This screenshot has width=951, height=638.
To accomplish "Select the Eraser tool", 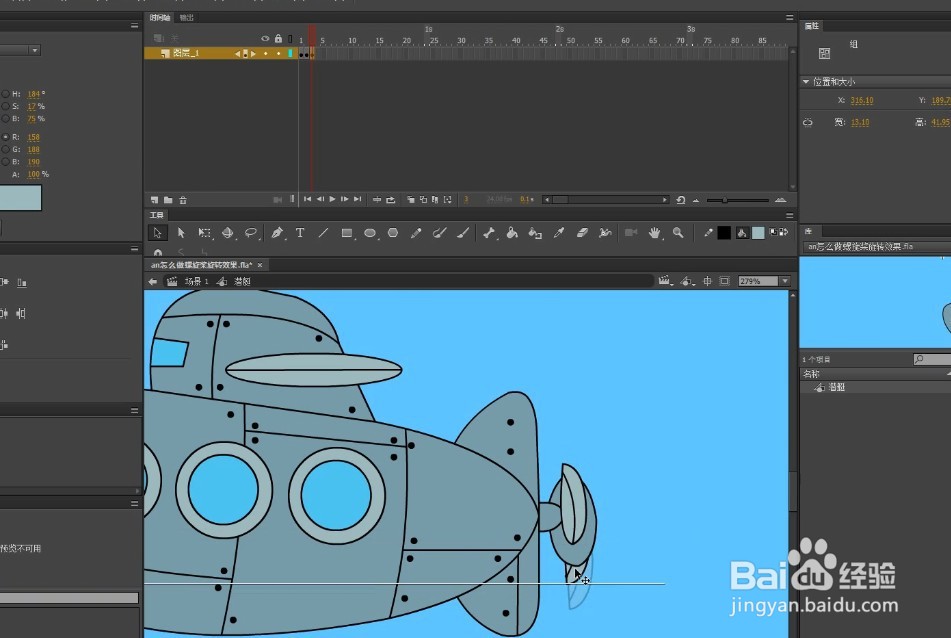I will click(582, 233).
